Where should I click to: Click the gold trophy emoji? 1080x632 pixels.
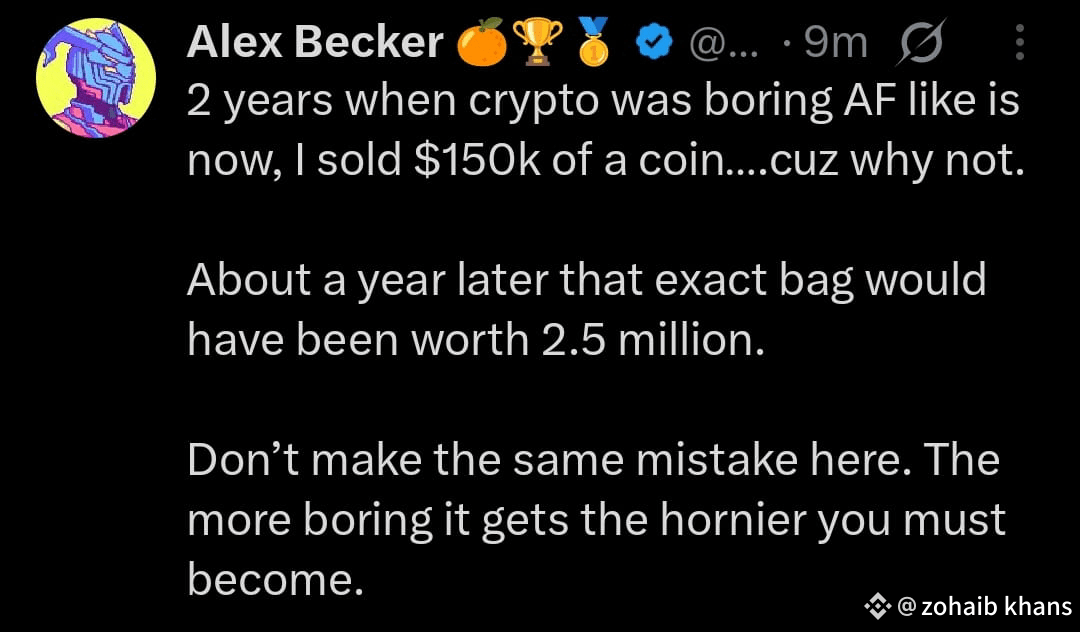(537, 43)
